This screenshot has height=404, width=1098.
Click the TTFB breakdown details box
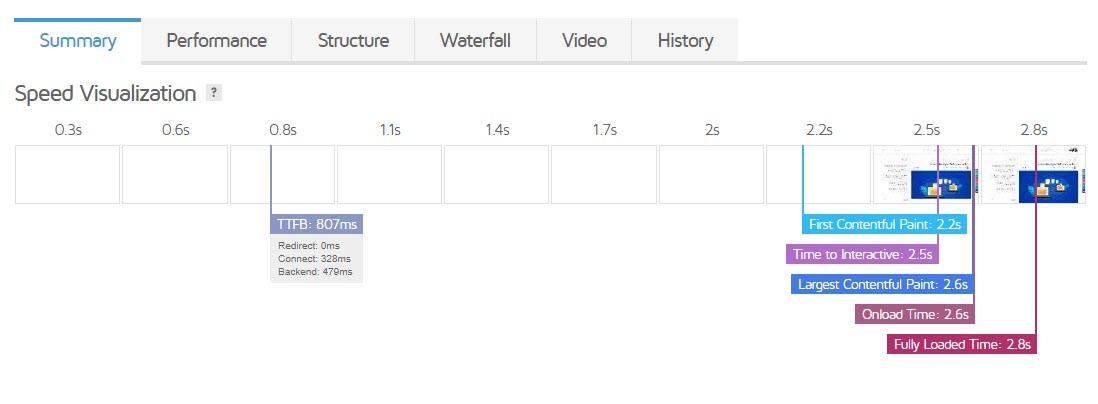pos(316,259)
